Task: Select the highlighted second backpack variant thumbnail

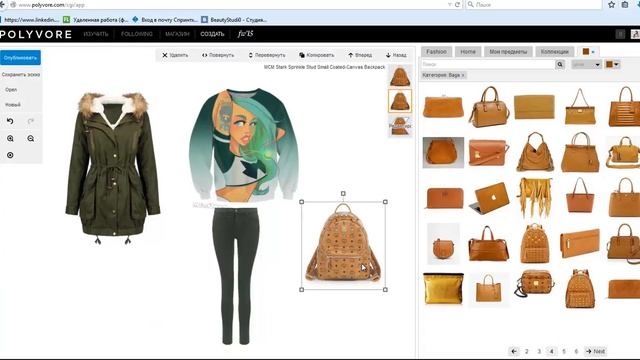Action: pos(400,101)
